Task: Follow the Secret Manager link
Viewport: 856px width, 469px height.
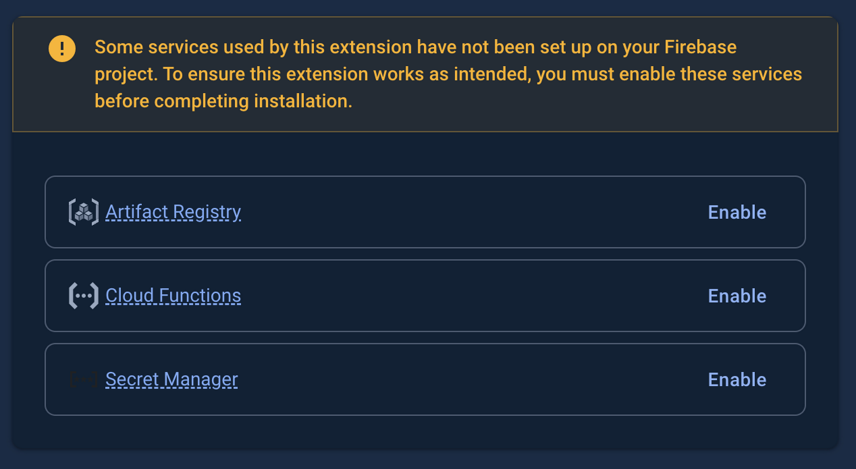Action: click(x=171, y=380)
